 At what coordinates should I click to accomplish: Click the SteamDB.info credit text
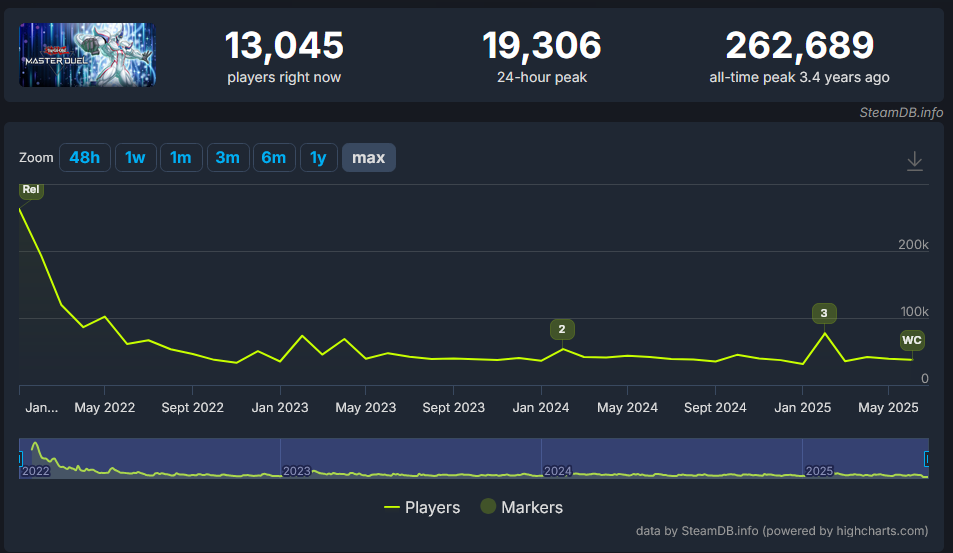pos(901,112)
